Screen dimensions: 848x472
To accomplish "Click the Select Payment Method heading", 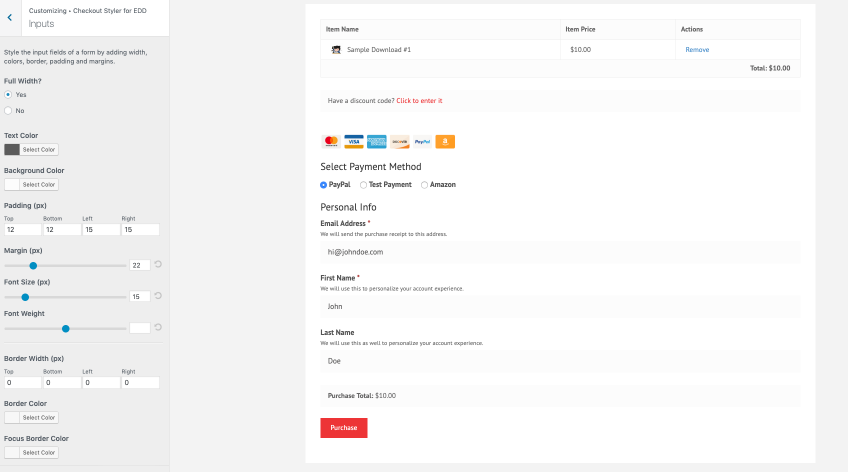I will point(370,167).
